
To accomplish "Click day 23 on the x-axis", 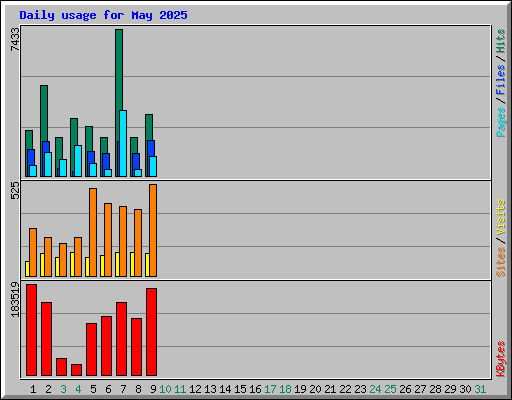I will point(360,389).
